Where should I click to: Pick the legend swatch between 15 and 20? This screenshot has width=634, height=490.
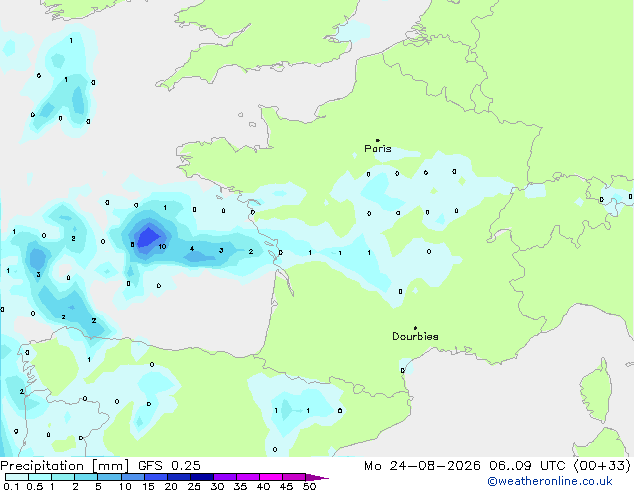tap(155, 477)
